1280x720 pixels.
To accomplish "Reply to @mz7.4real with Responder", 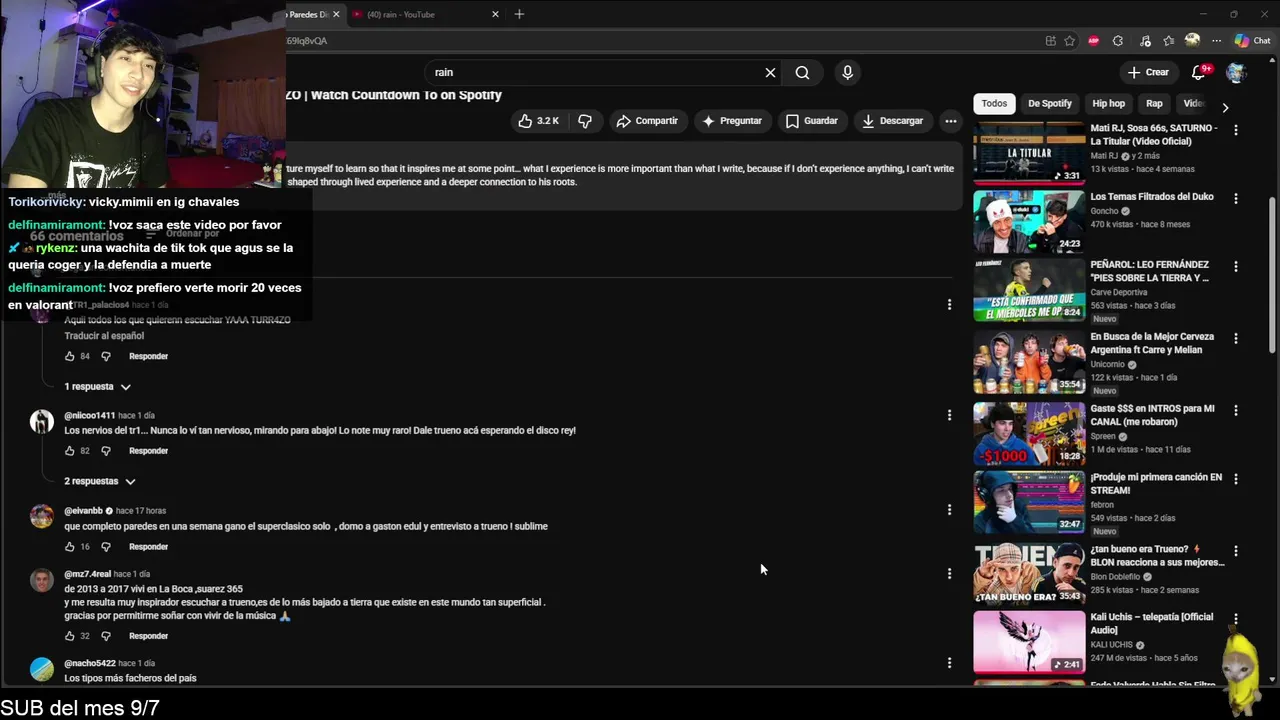I will tap(148, 636).
